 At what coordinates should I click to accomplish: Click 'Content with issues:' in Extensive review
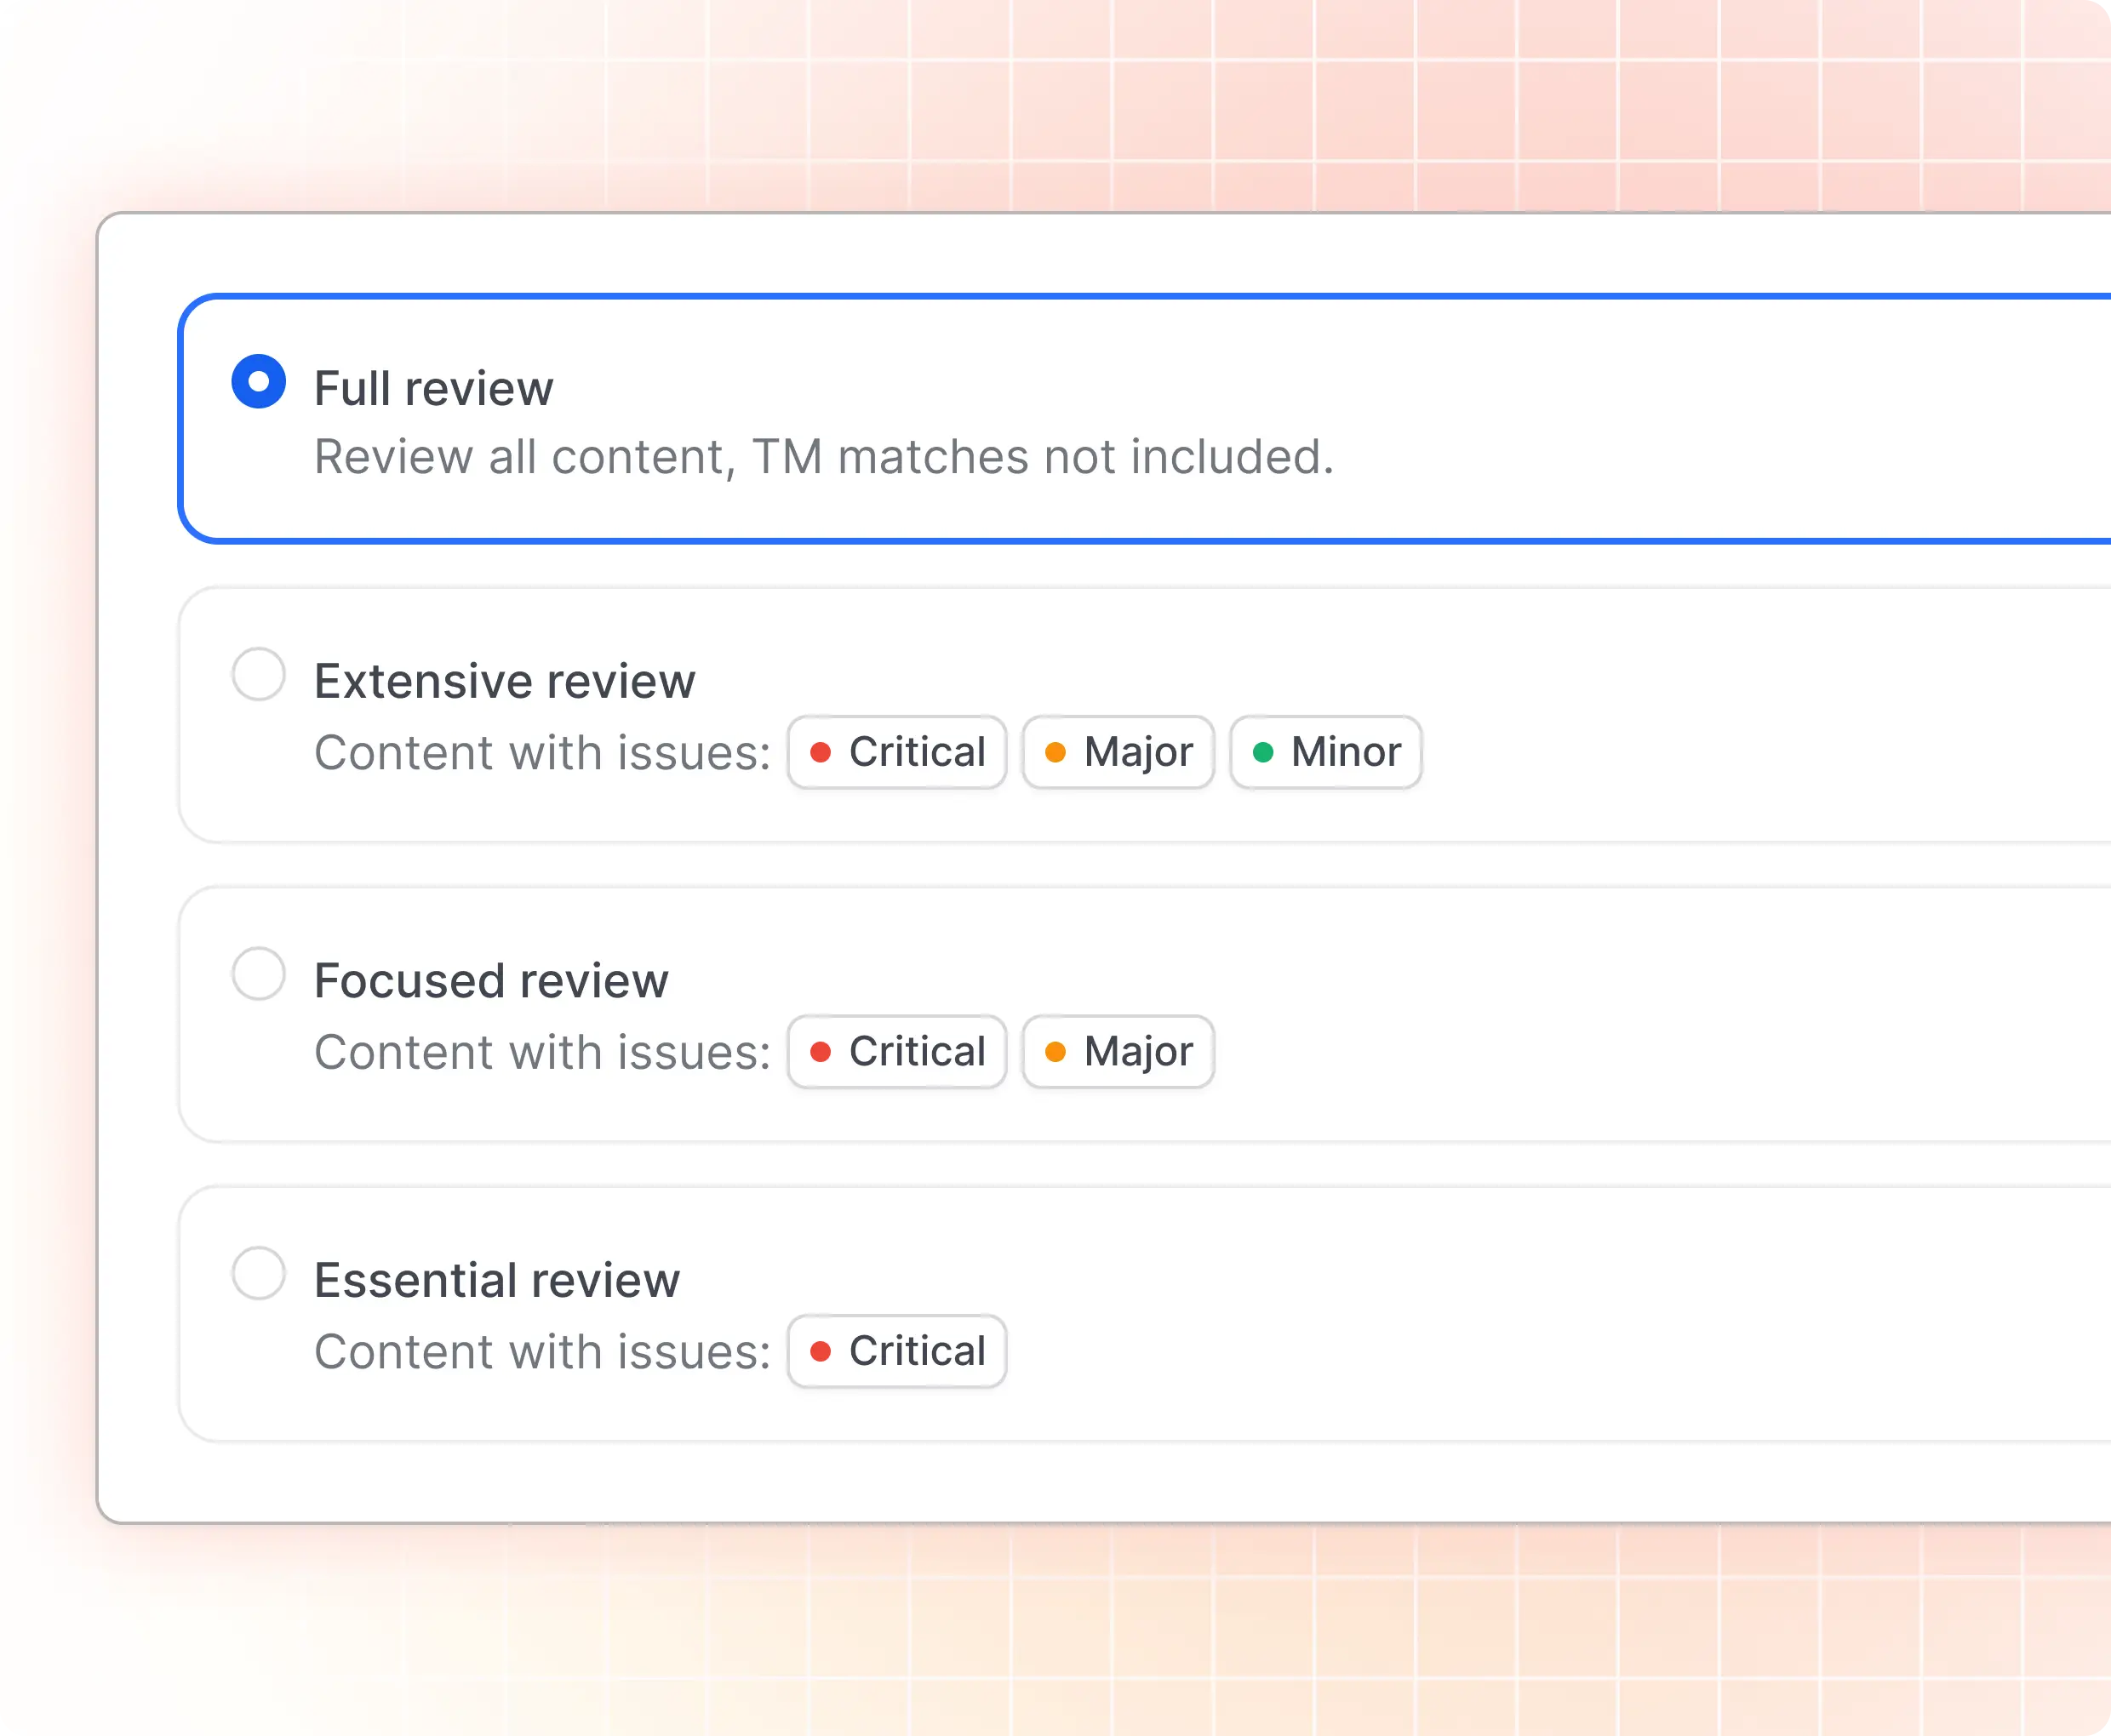542,753
